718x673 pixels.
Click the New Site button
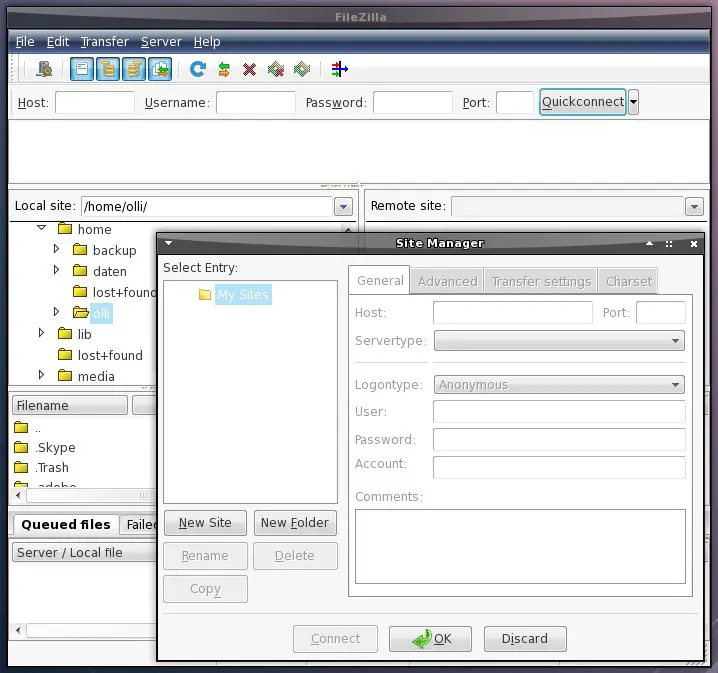tap(205, 523)
